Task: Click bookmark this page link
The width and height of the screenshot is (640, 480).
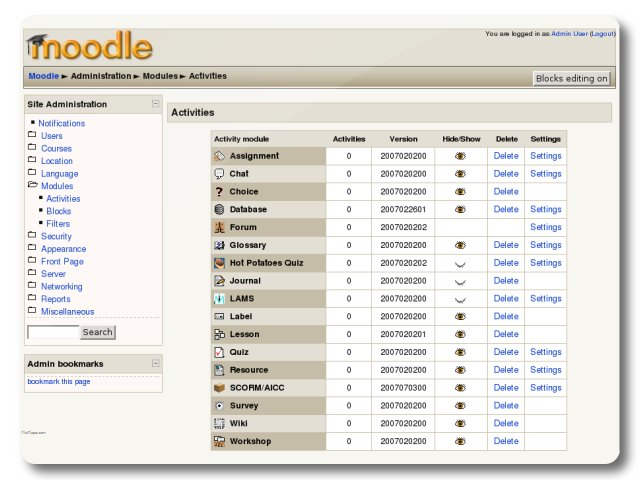Action: tap(59, 382)
